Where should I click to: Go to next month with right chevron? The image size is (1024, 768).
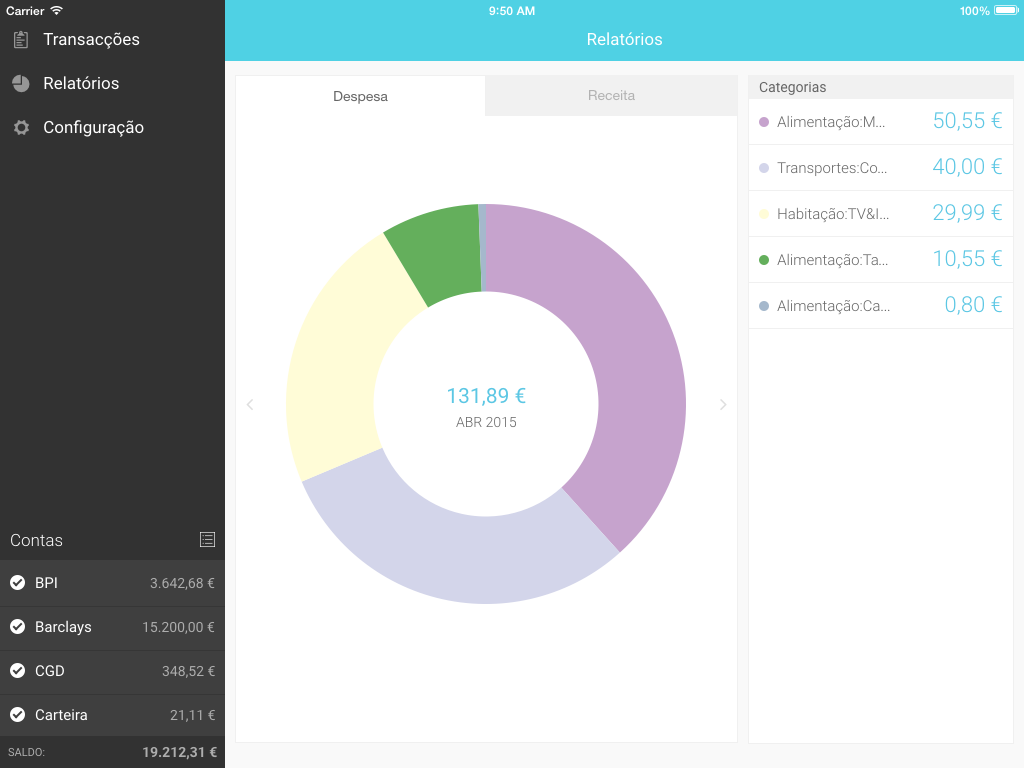click(x=723, y=405)
